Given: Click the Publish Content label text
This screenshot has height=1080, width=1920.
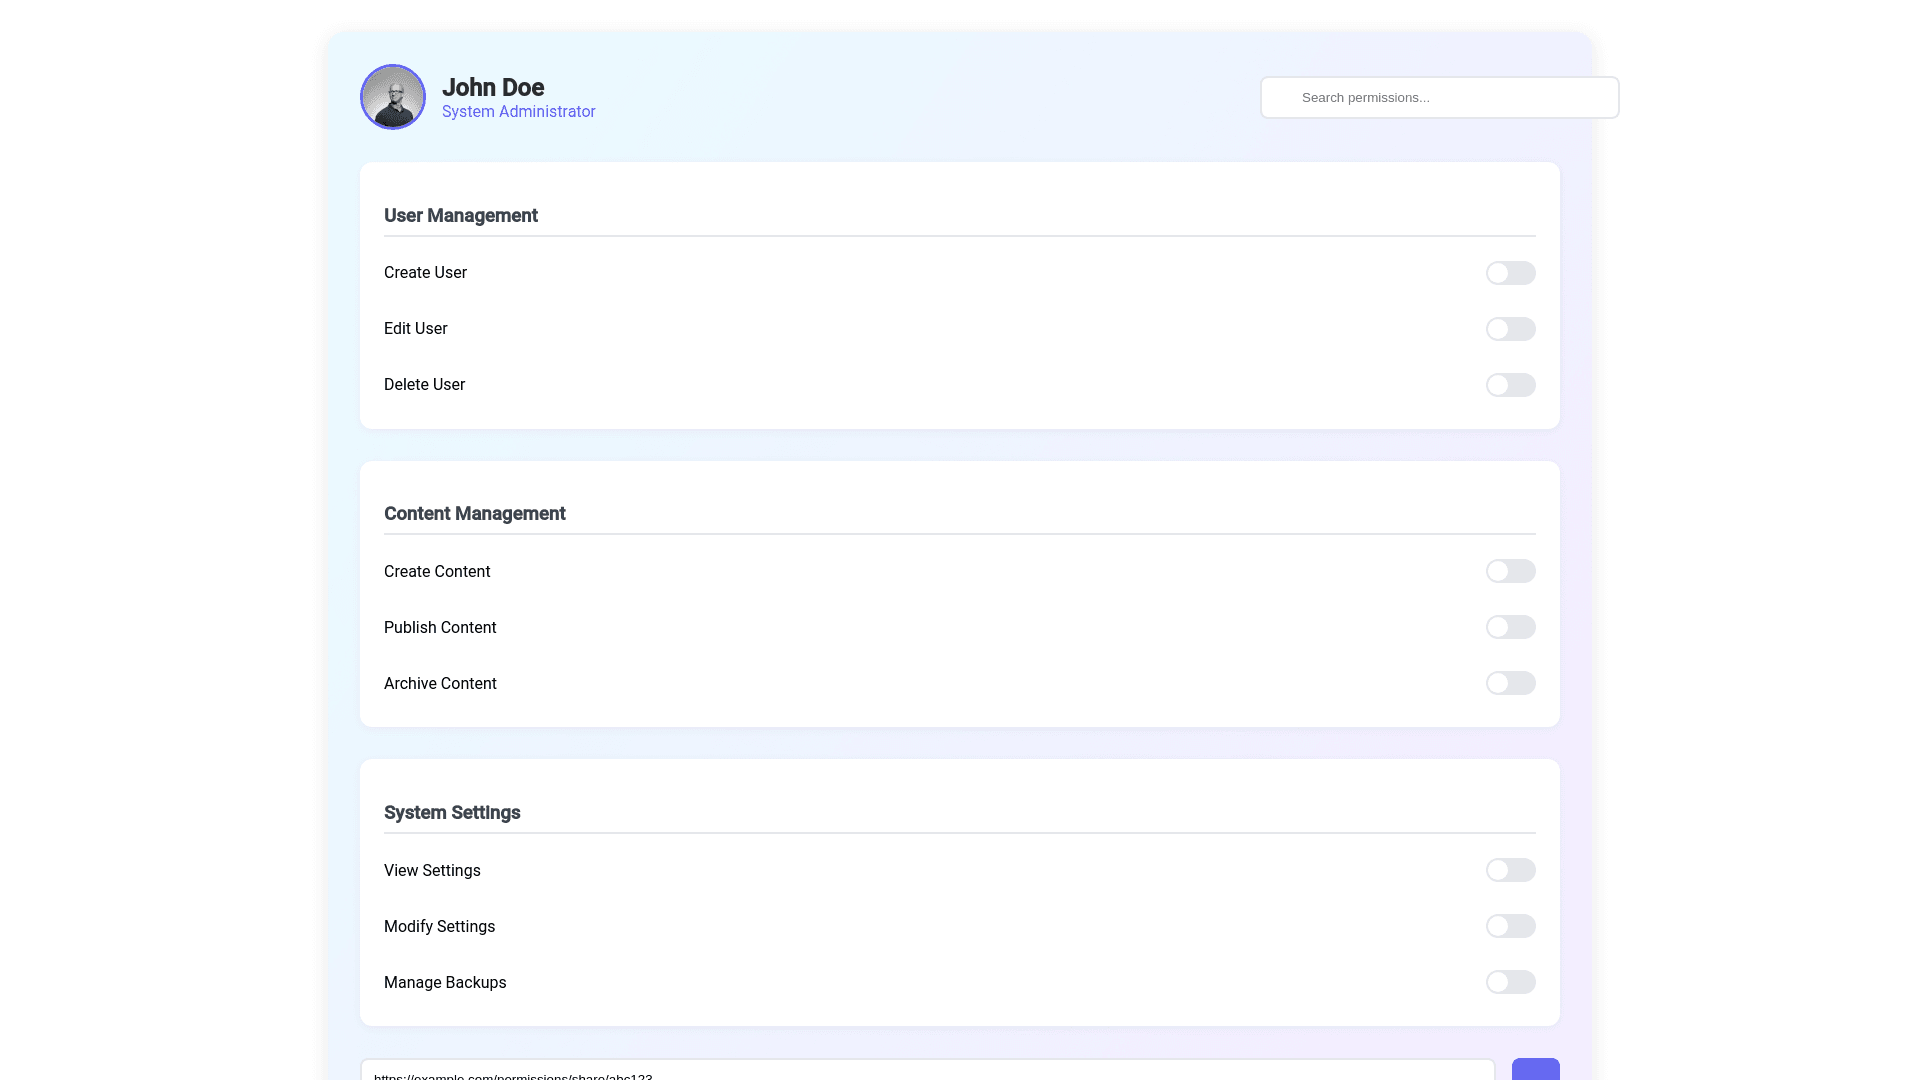Looking at the screenshot, I should point(440,628).
